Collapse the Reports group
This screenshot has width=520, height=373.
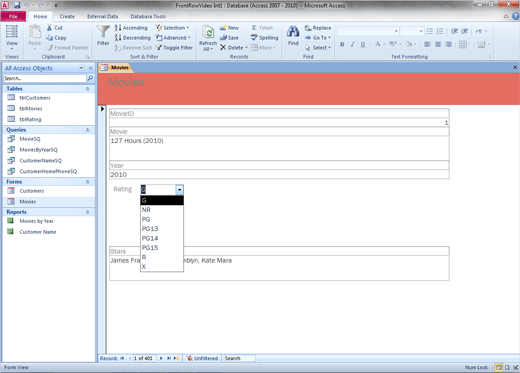(88, 212)
